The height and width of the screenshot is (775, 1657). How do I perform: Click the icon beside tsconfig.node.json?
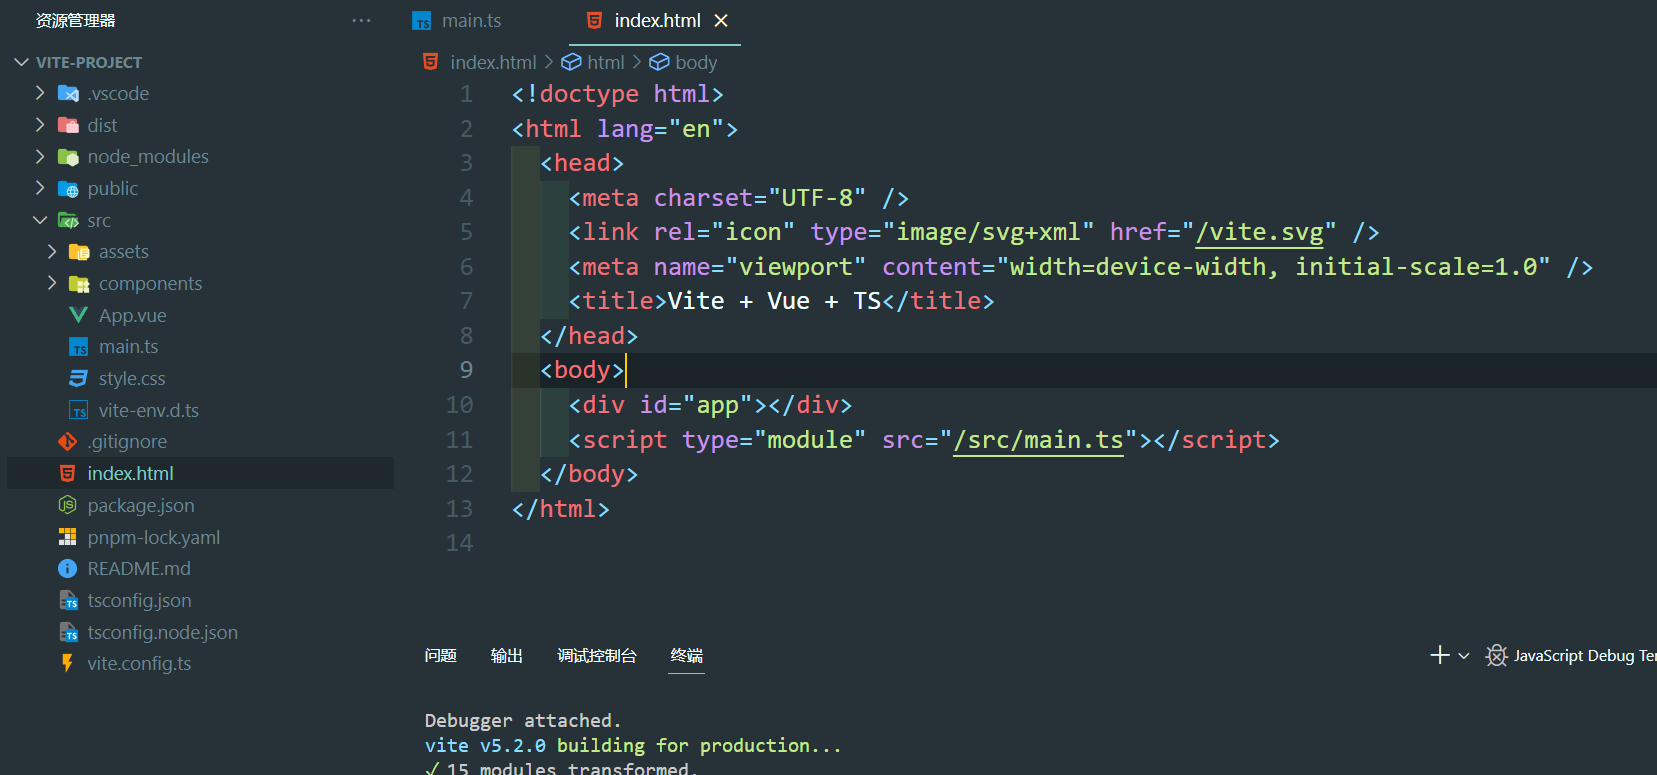pos(68,633)
